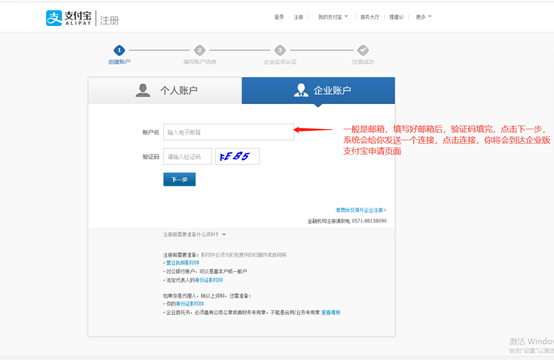The image size is (554, 360).
Task: Expand the 更多 dropdown in navigation
Action: (x=424, y=17)
